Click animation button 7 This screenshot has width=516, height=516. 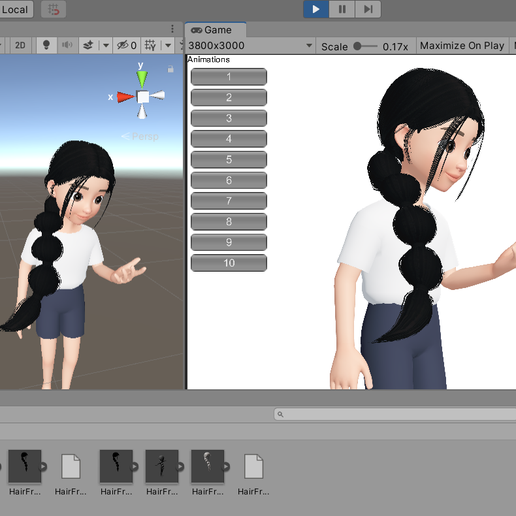[229, 201]
